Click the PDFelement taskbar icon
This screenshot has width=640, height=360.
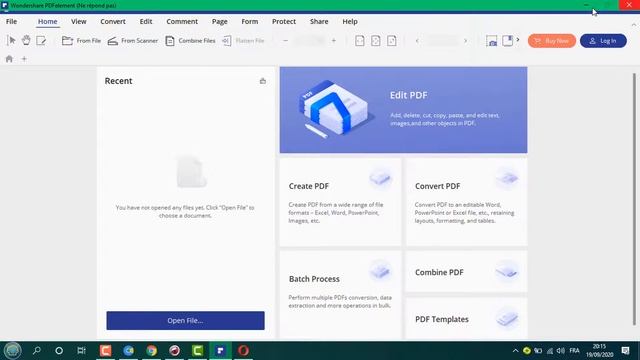(x=220, y=350)
